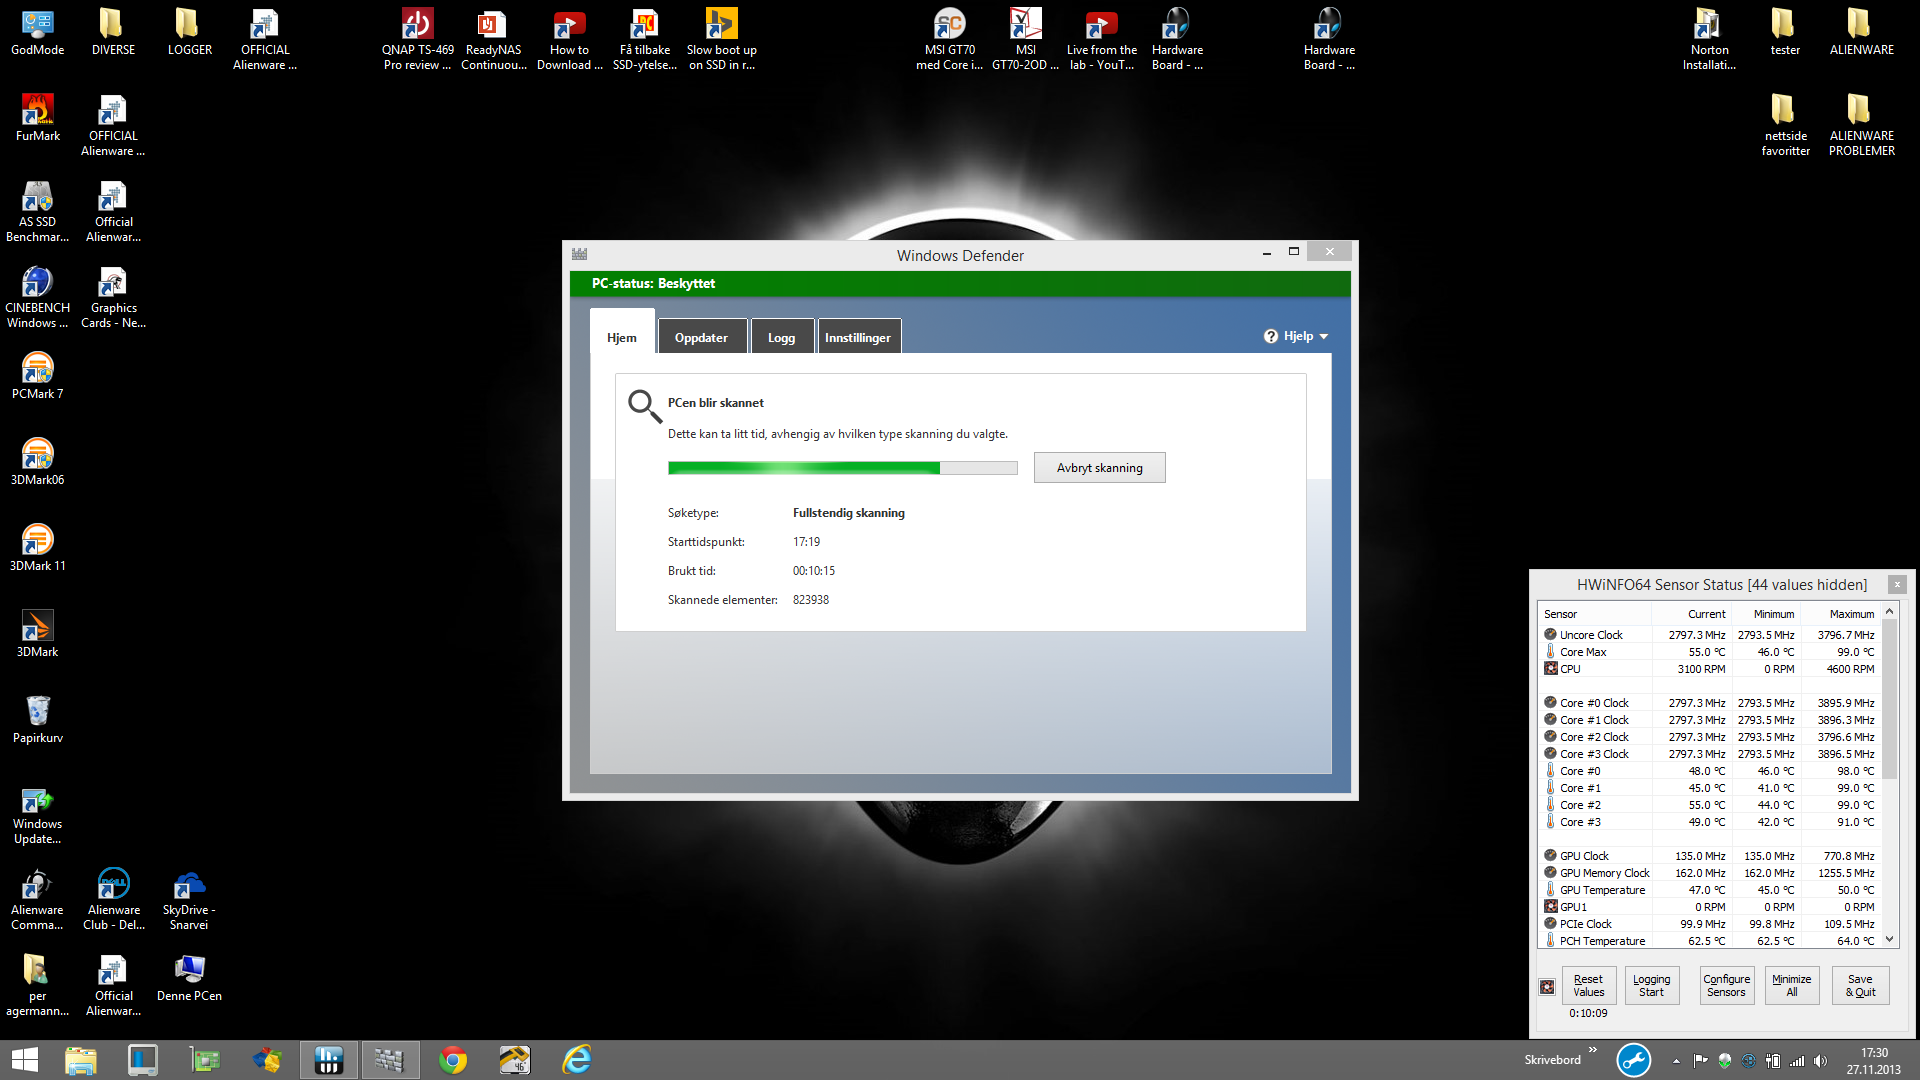This screenshot has width=1920, height=1080.
Task: Launch PCMark 7 from desktop
Action: click(38, 376)
